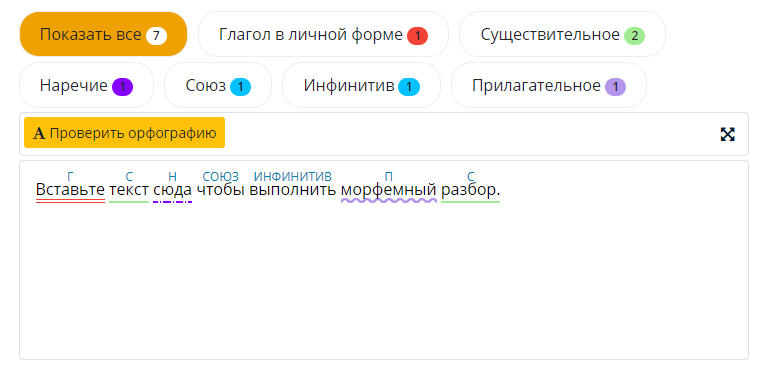Click the green count badge on Существительное

pyautogui.click(x=634, y=36)
